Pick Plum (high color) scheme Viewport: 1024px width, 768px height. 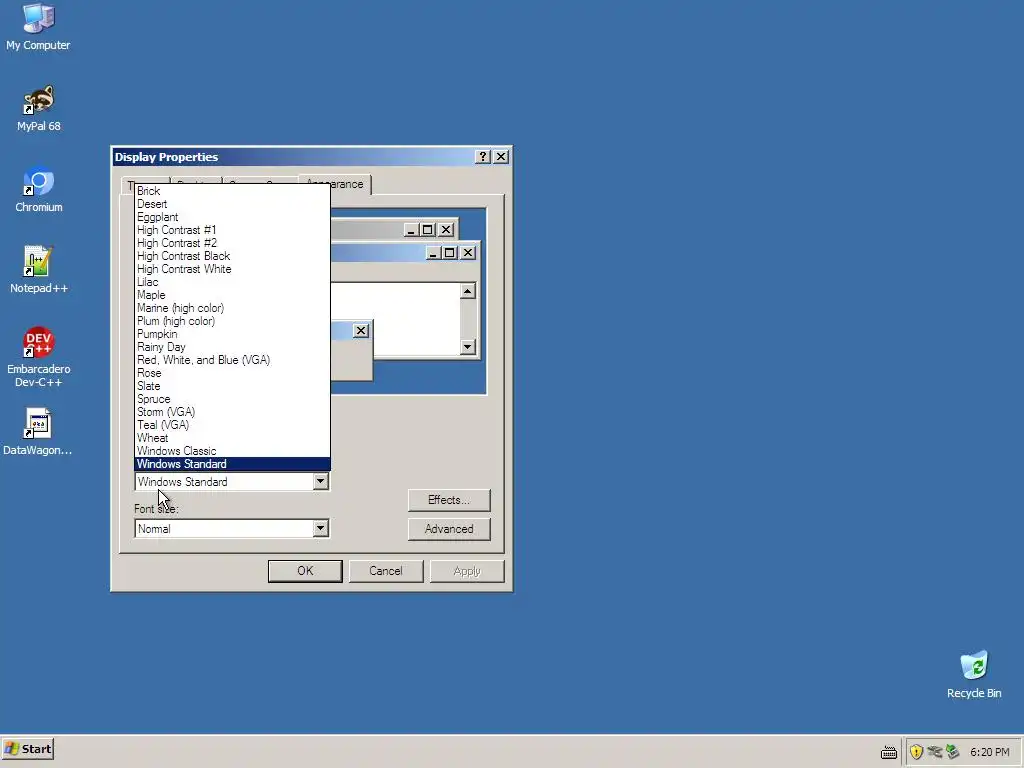(x=232, y=321)
